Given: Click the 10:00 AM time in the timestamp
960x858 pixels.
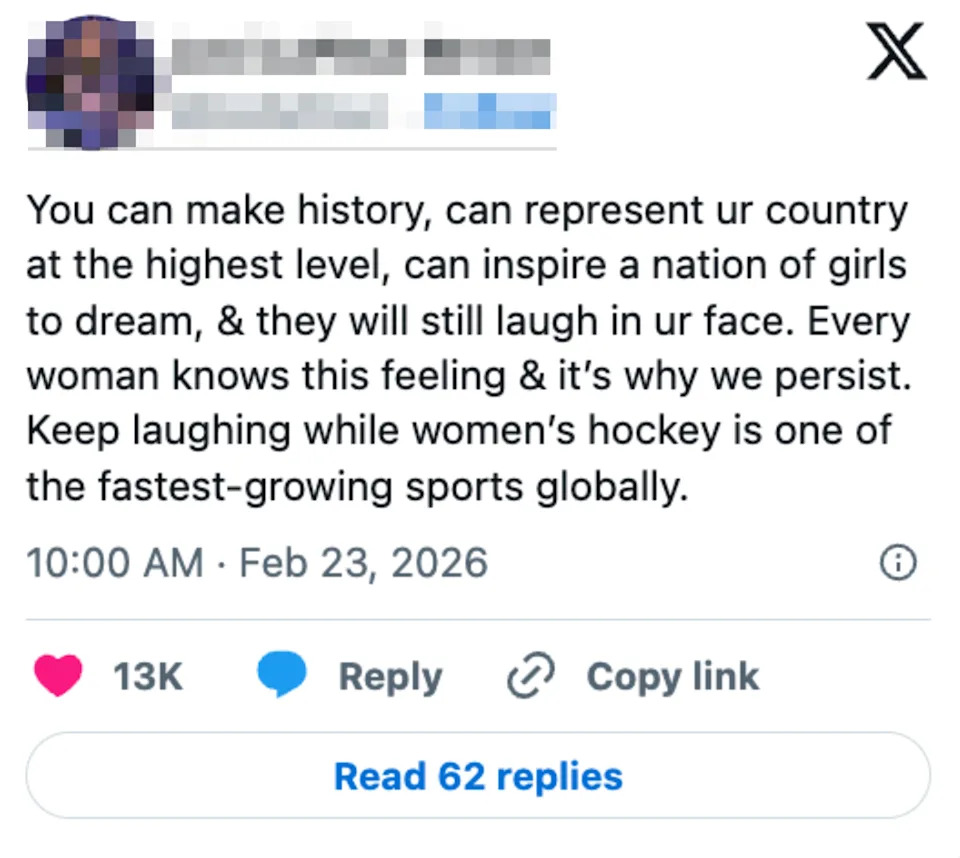Looking at the screenshot, I should click(114, 562).
